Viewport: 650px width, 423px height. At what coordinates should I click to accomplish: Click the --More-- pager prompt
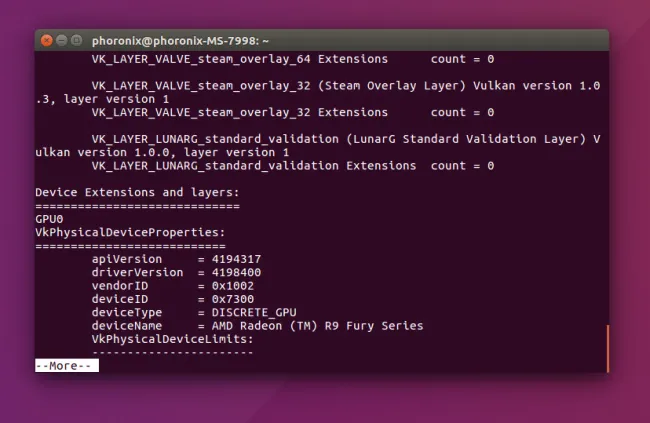(x=67, y=366)
